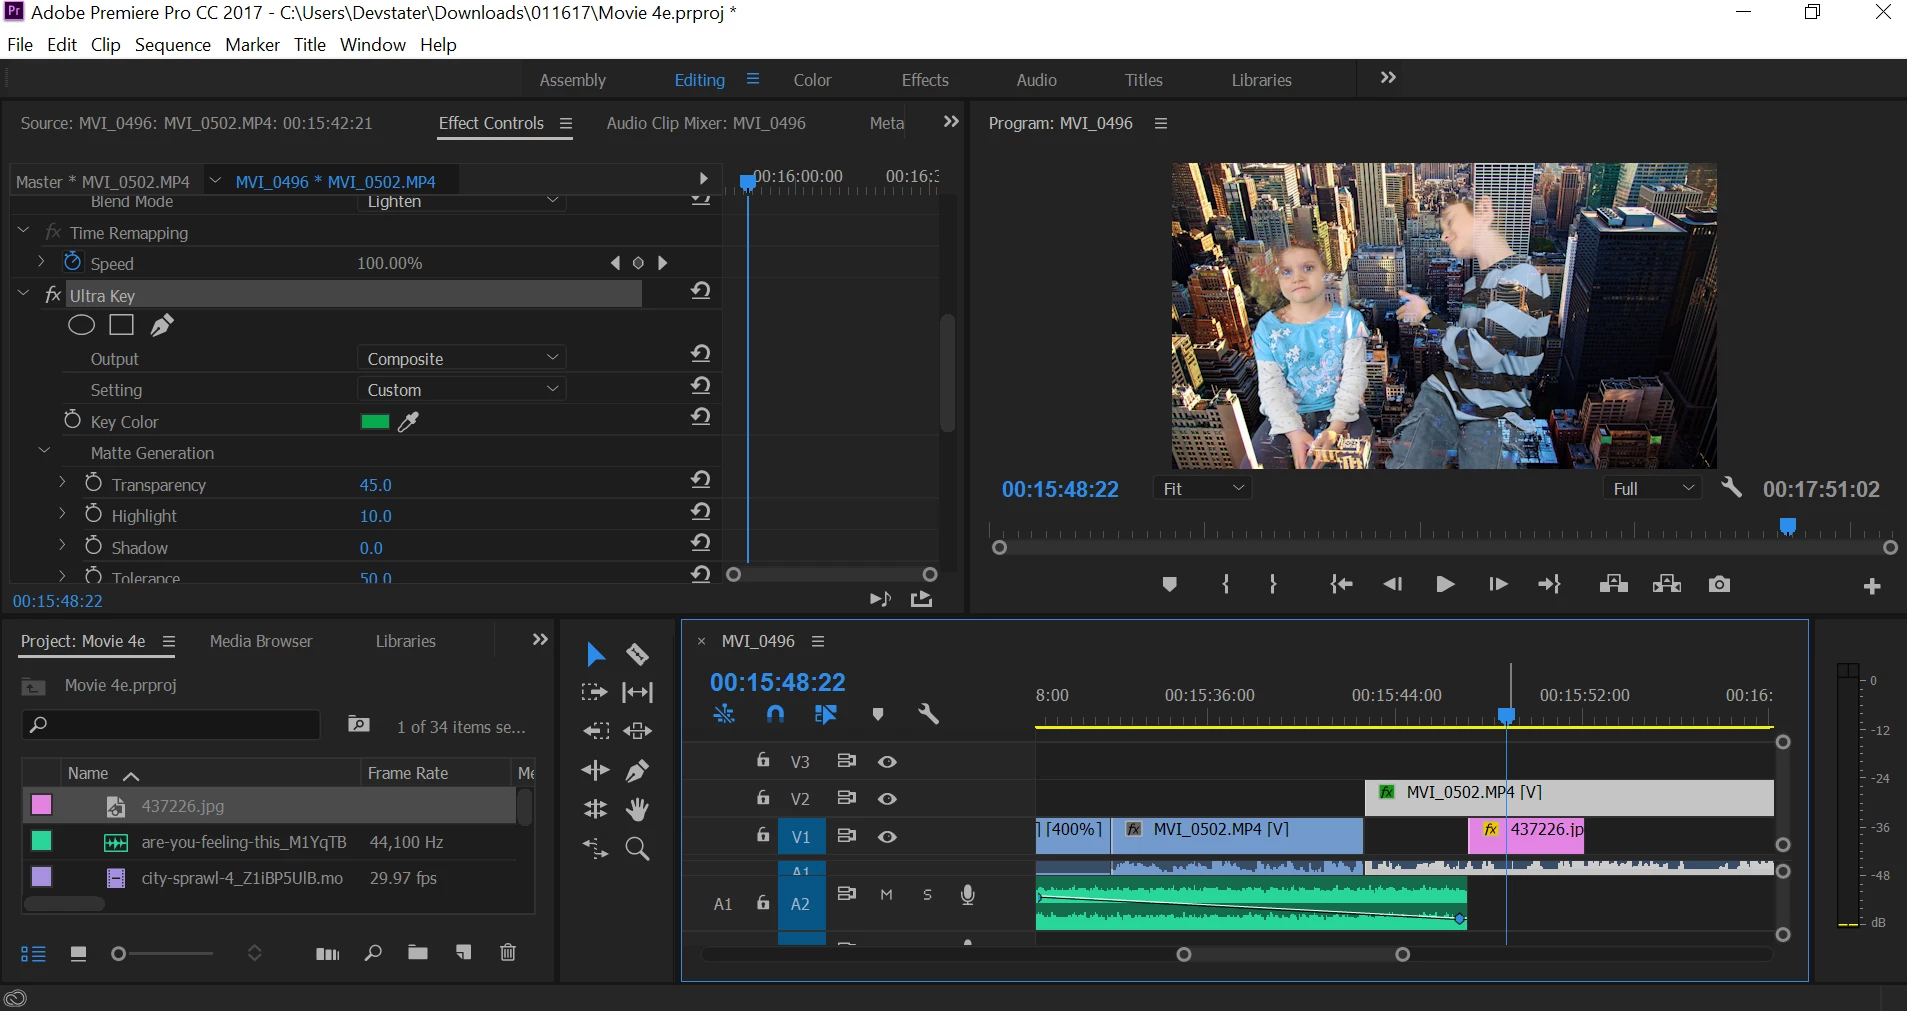Image resolution: width=1907 pixels, height=1011 pixels.
Task: Go to In point in Program monitor
Action: click(1341, 584)
